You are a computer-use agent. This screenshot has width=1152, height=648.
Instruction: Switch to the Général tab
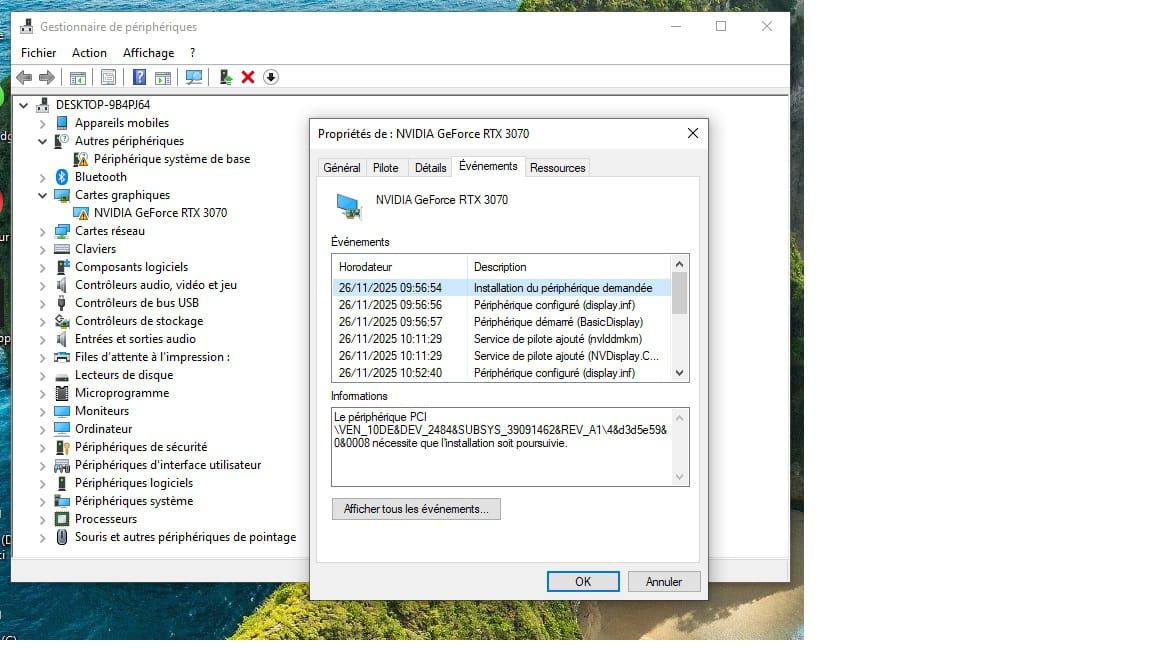tap(342, 168)
